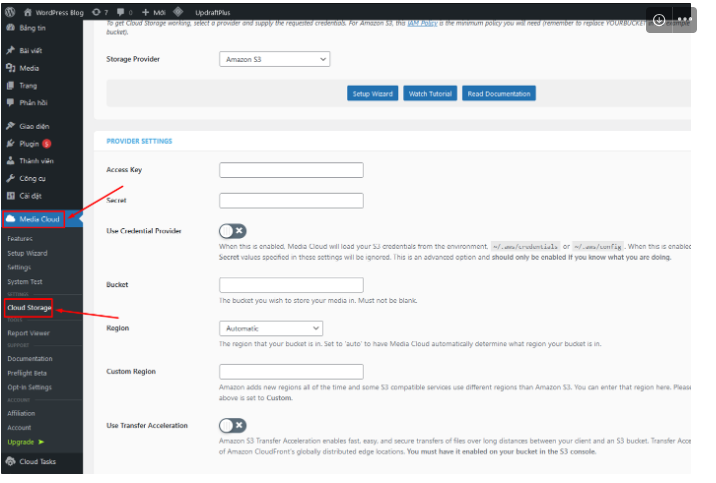
Task: Click the Trang menu label
Action: (x=28, y=85)
